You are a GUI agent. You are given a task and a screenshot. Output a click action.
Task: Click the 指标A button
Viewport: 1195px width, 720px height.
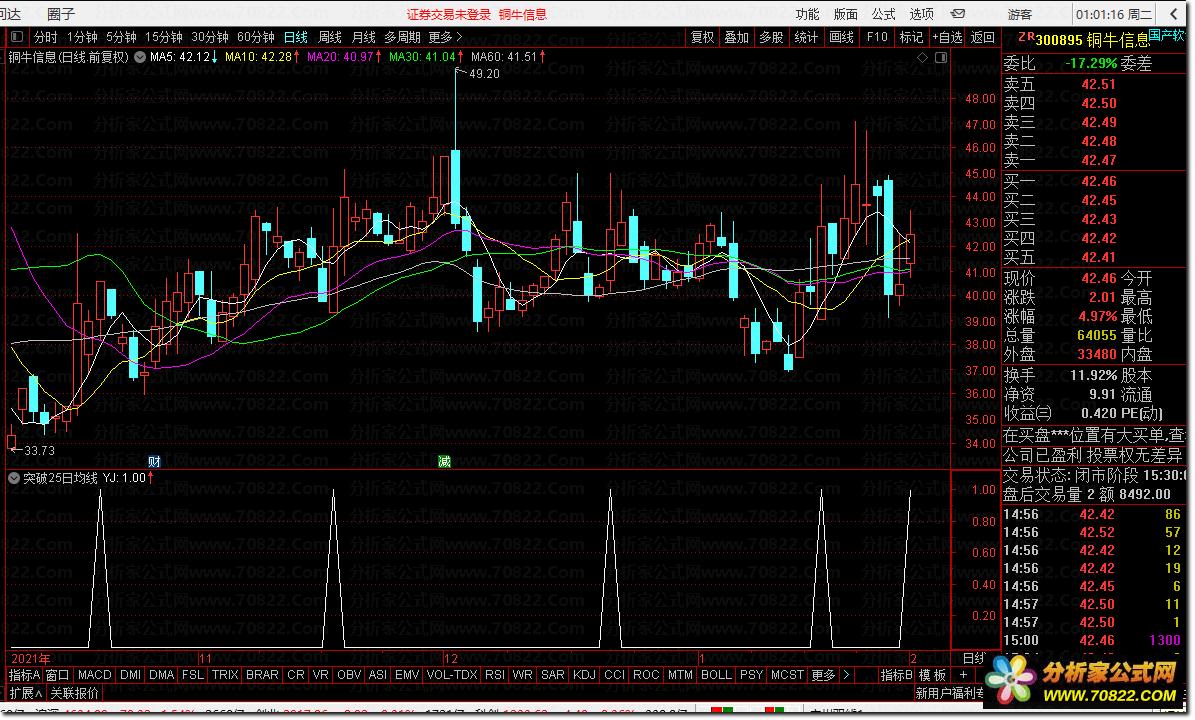(x=24, y=675)
